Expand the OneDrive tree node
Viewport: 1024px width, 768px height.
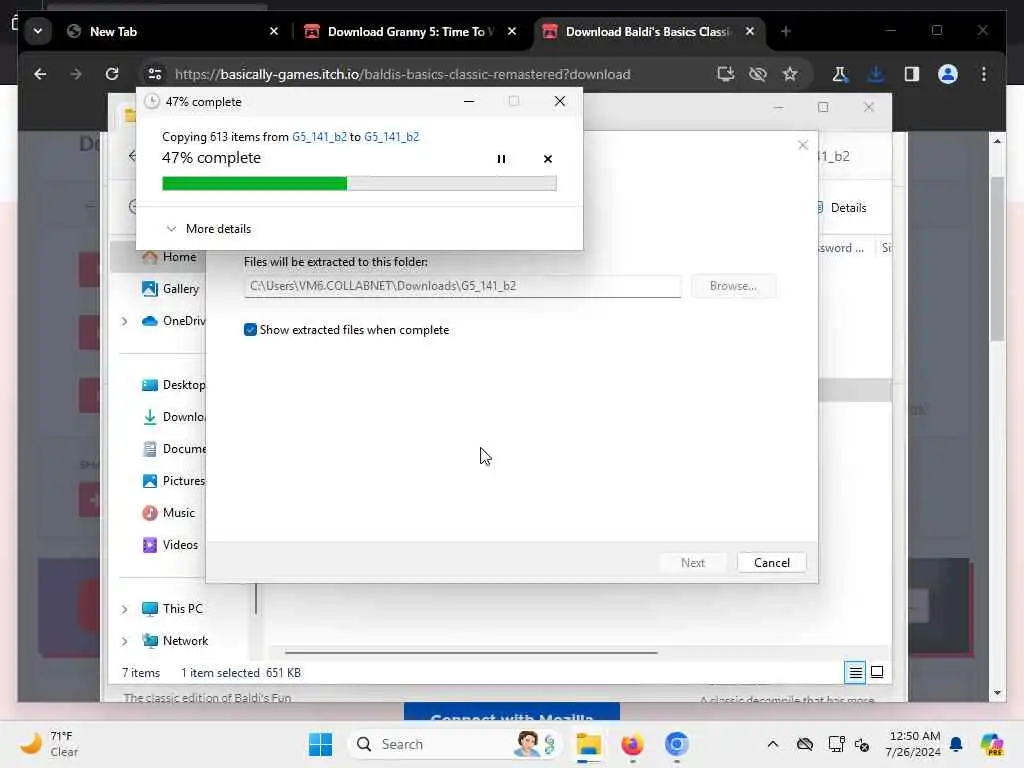124,321
